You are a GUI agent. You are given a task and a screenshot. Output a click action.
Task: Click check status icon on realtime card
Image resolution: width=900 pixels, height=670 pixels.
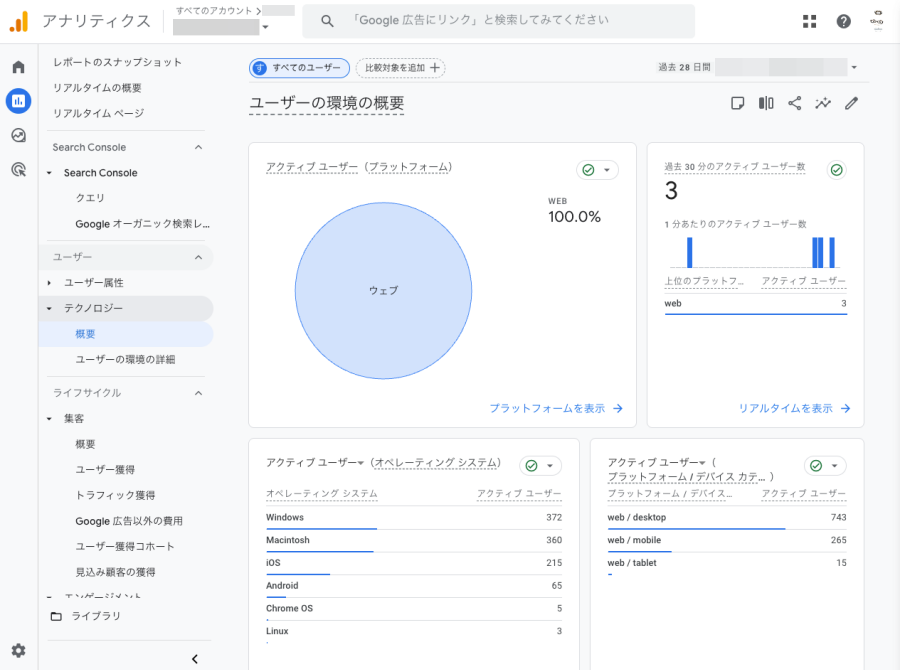[837, 170]
